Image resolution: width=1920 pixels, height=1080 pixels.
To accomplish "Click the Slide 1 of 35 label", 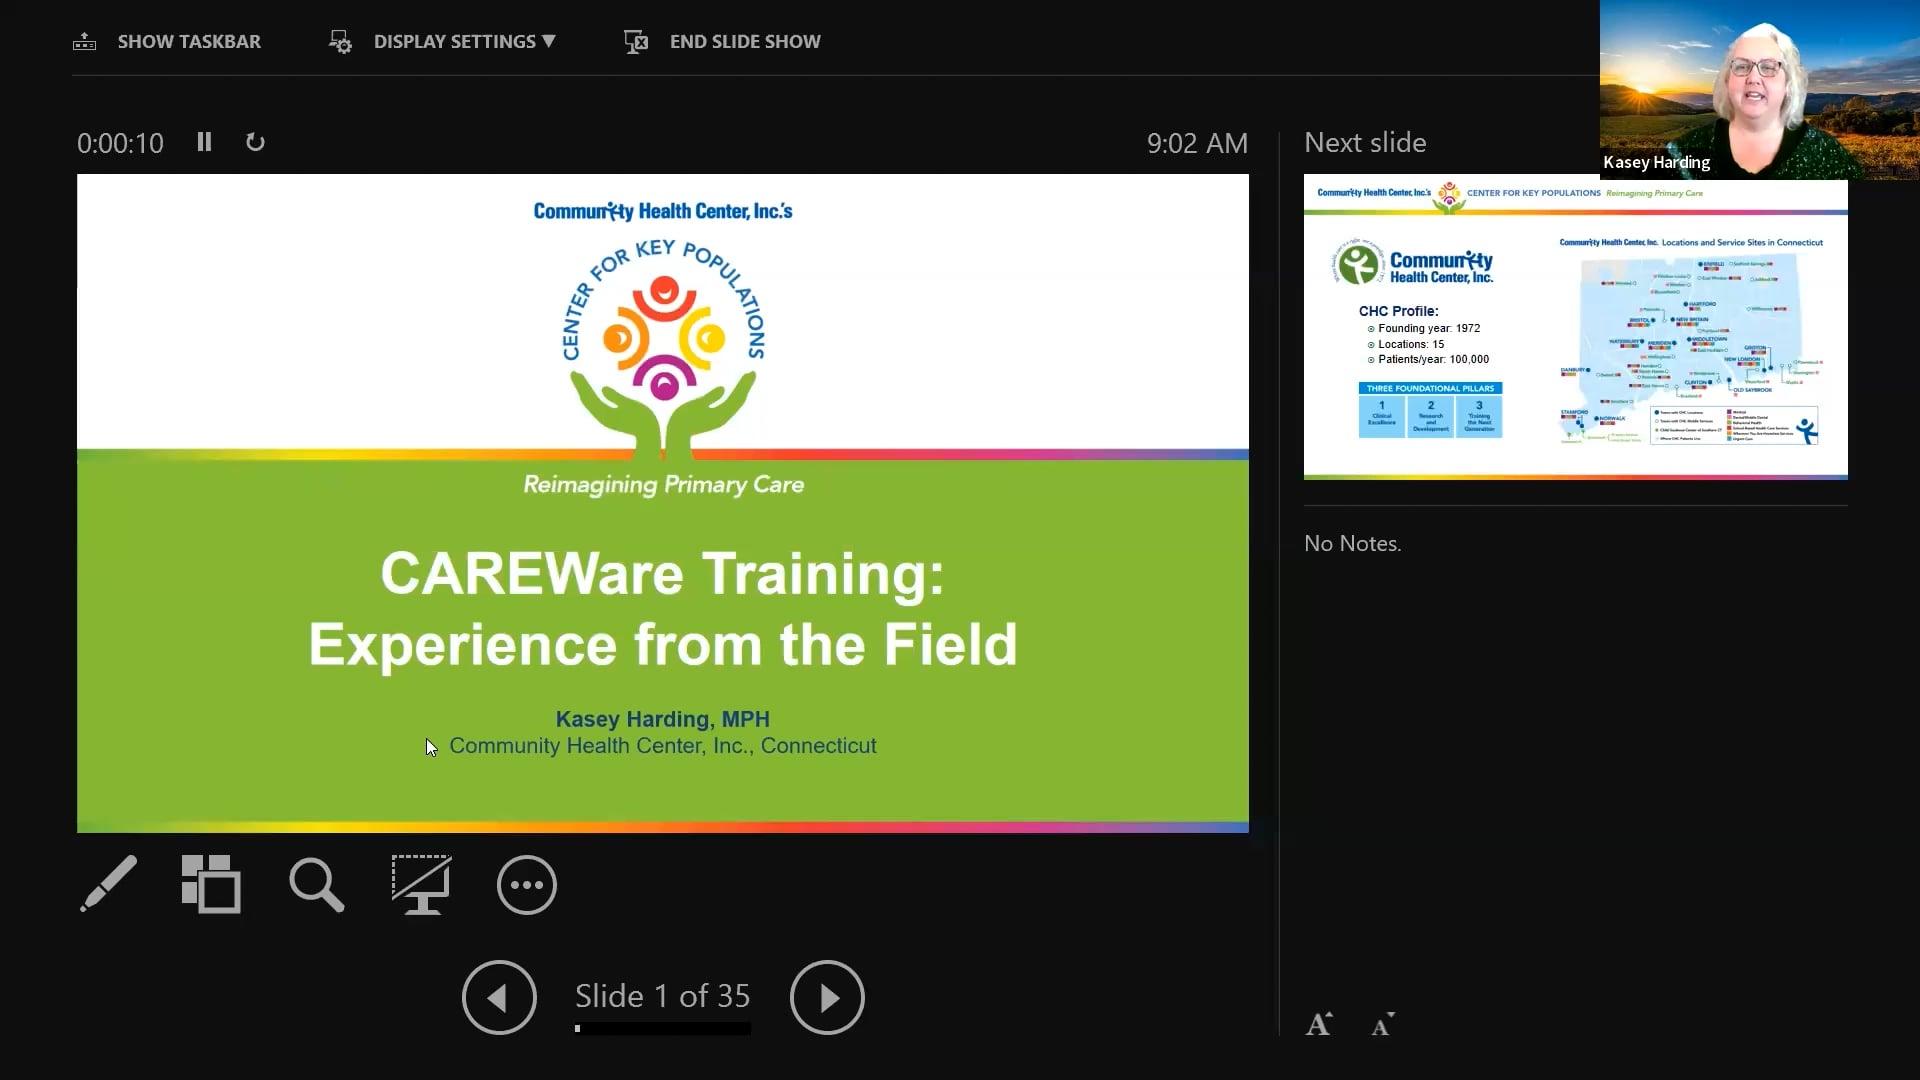I will pos(661,995).
